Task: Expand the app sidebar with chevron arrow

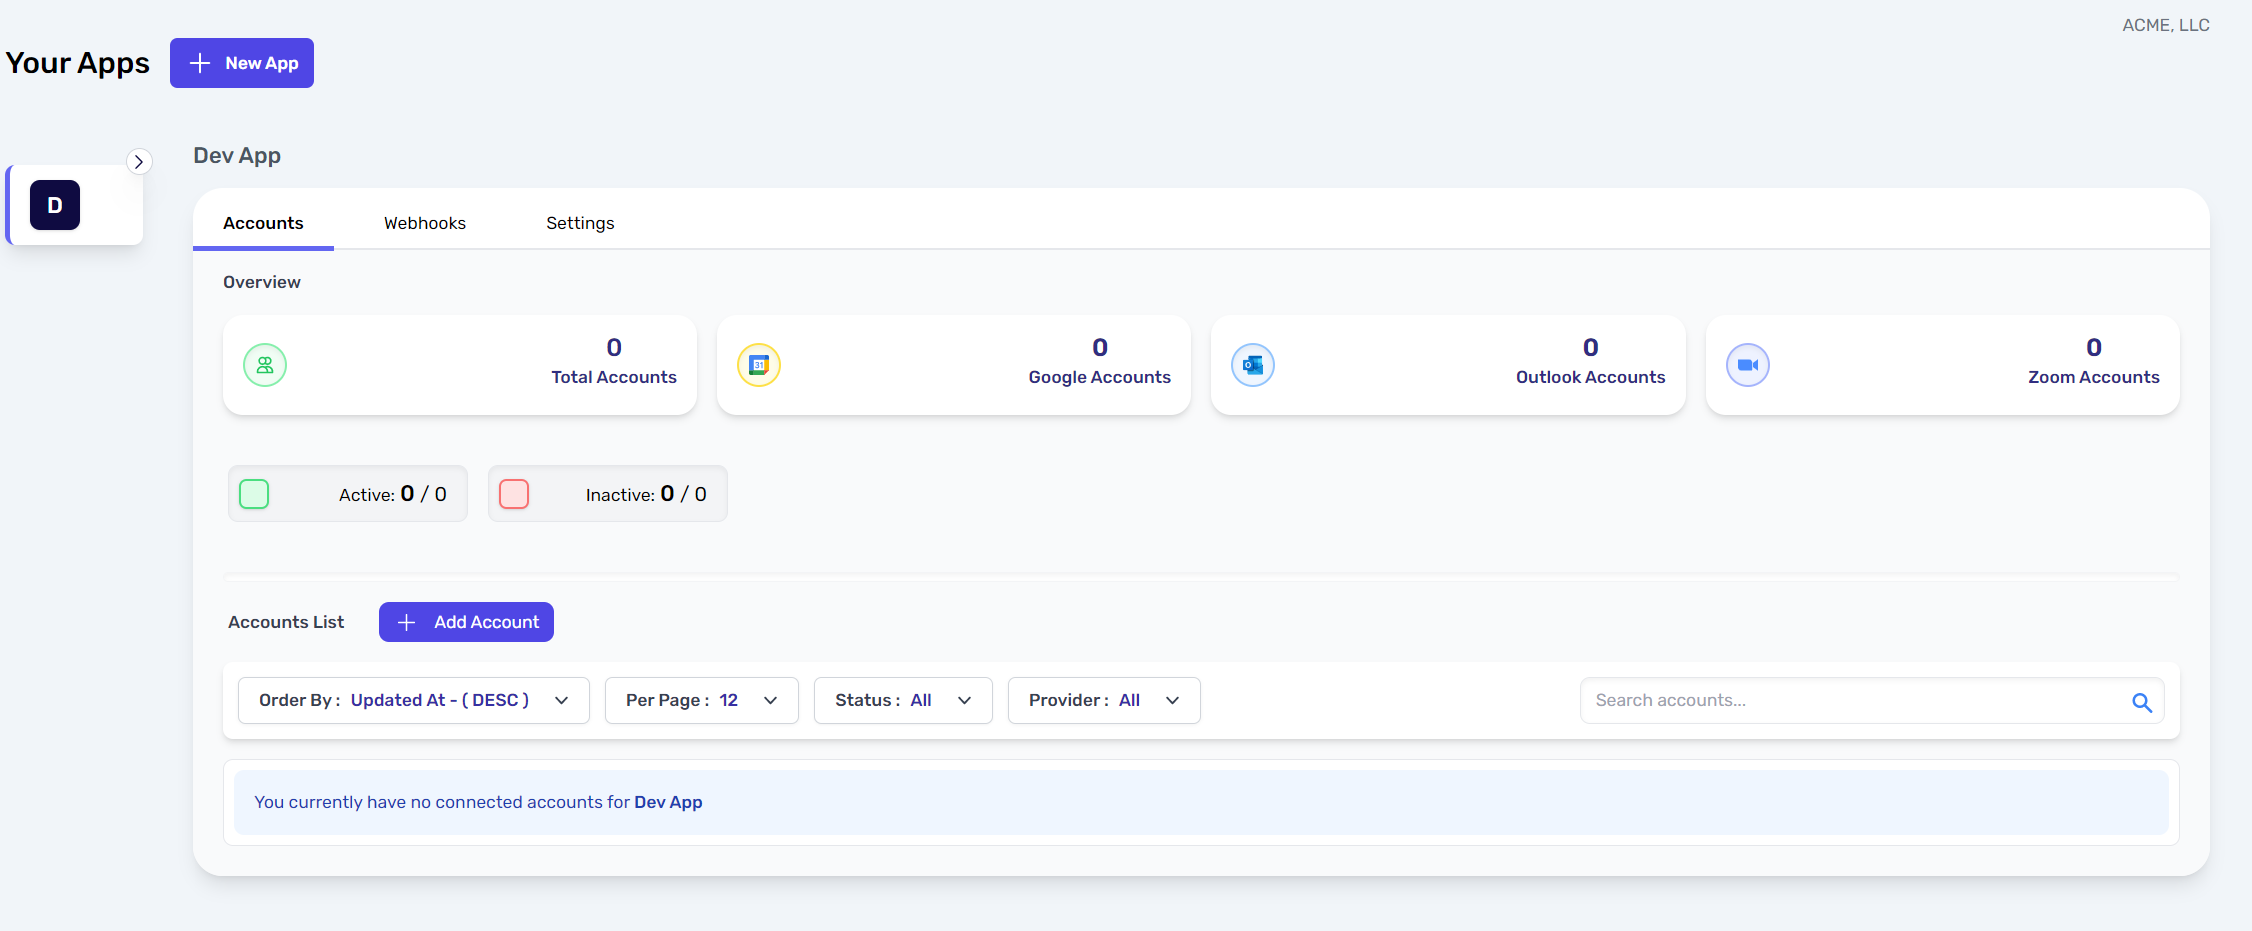Action: tap(139, 162)
